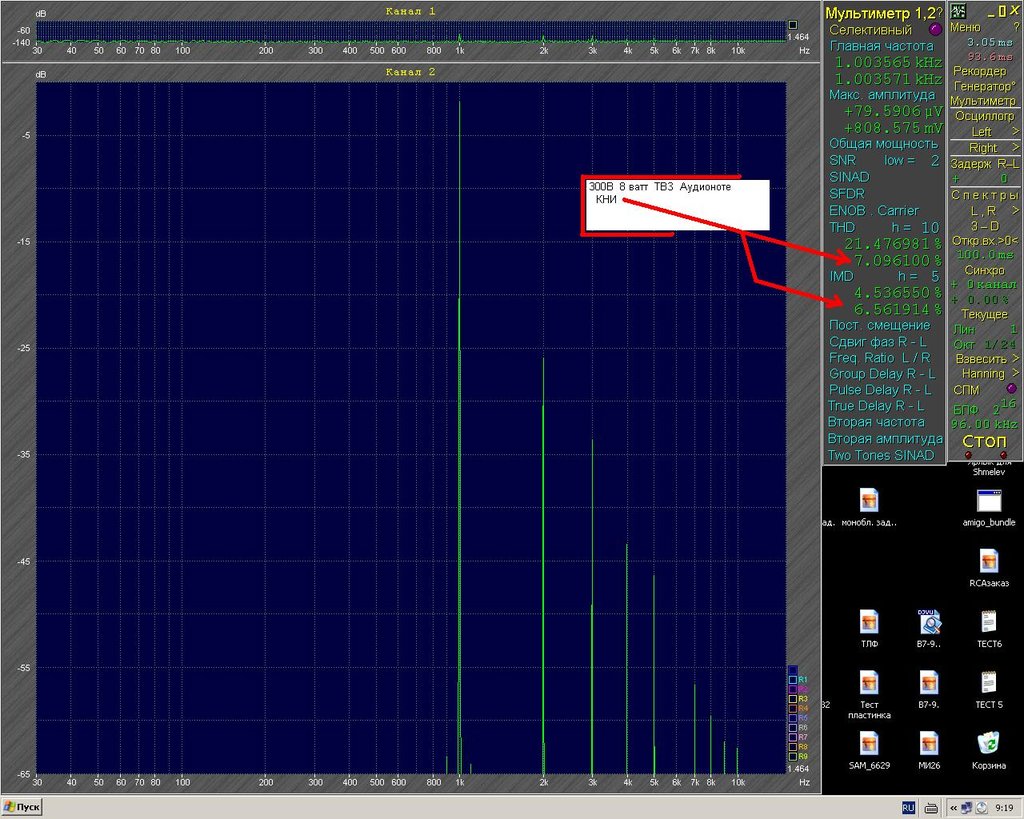
Task: Open the МИ26 desktop file icon
Action: (x=929, y=750)
